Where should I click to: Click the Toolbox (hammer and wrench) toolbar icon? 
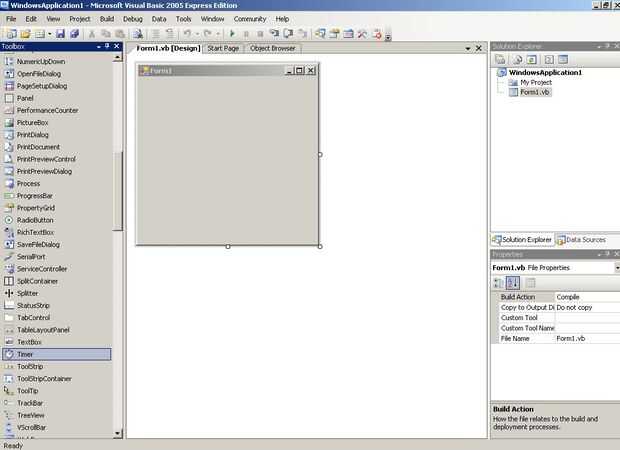[362, 34]
